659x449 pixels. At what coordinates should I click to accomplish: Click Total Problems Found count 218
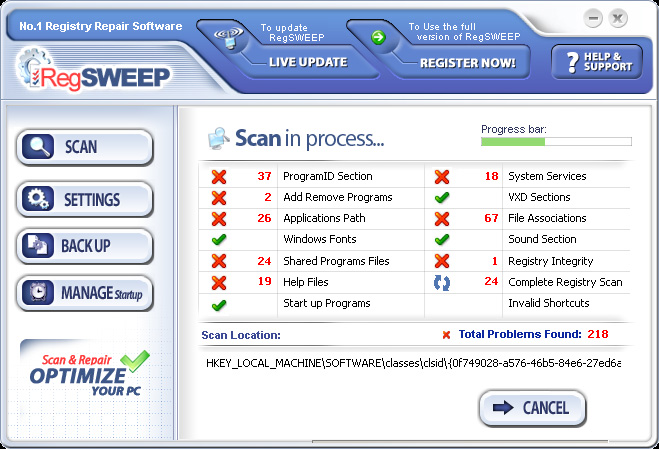tap(598, 334)
